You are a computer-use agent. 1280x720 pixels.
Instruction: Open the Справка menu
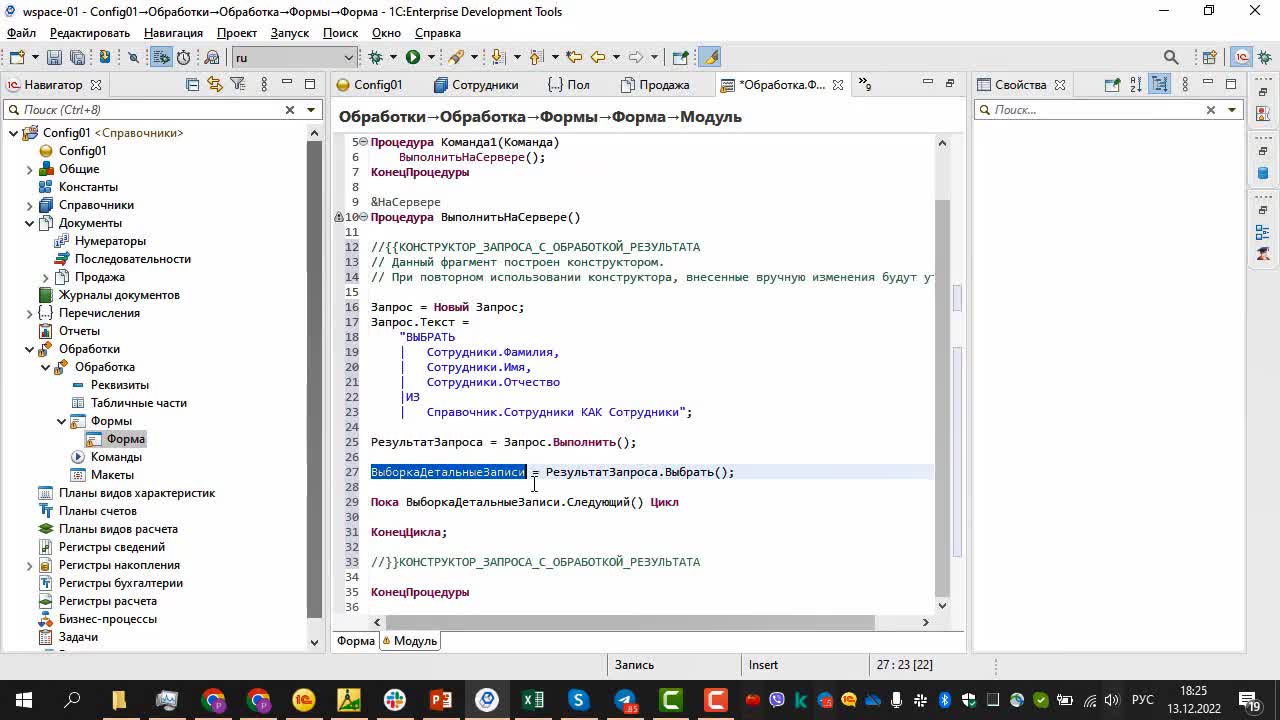(x=438, y=33)
